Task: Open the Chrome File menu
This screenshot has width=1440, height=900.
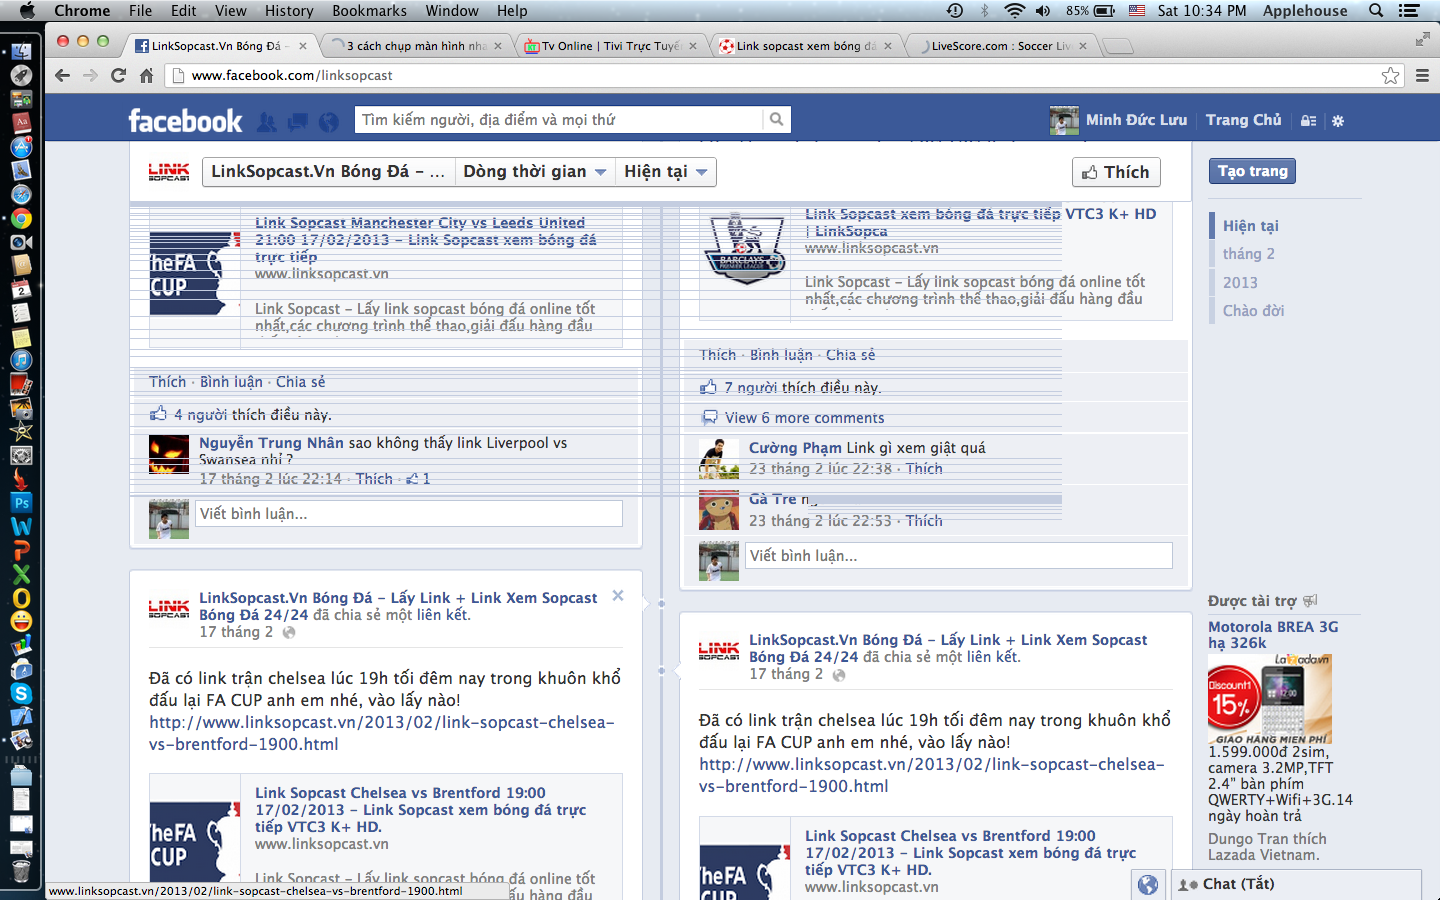Action: point(140,11)
